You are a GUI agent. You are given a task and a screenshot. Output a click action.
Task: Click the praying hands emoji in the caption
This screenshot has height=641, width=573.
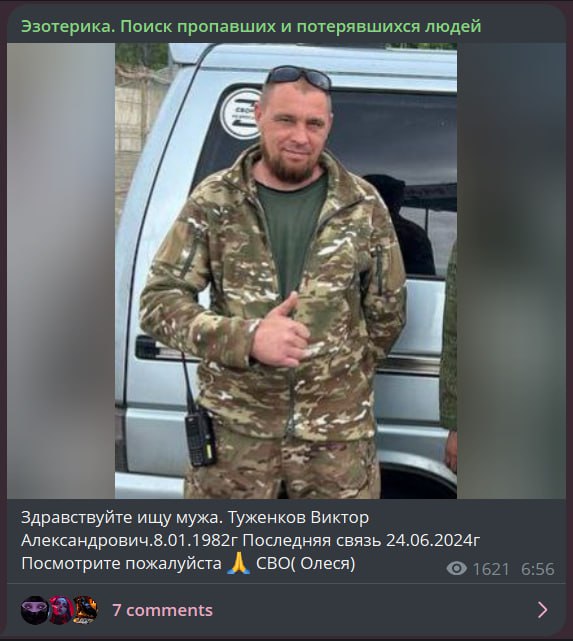click(x=239, y=564)
